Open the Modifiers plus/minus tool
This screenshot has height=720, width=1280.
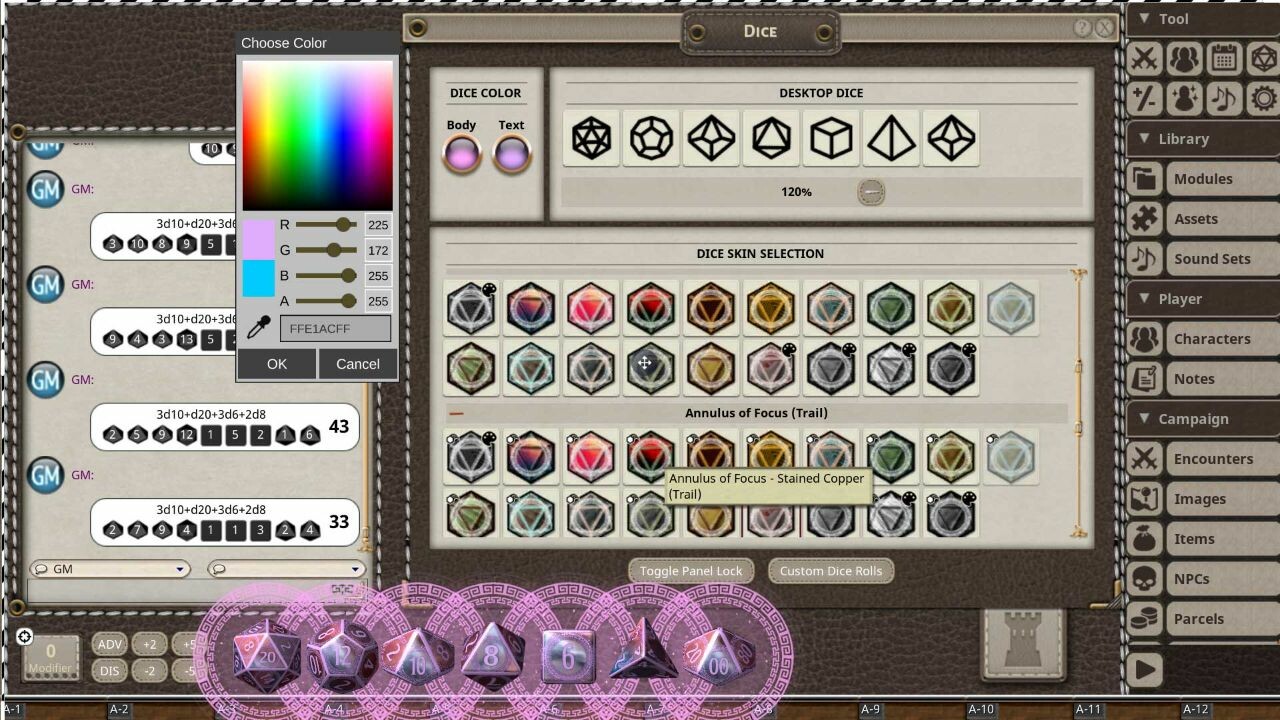click(1144, 98)
